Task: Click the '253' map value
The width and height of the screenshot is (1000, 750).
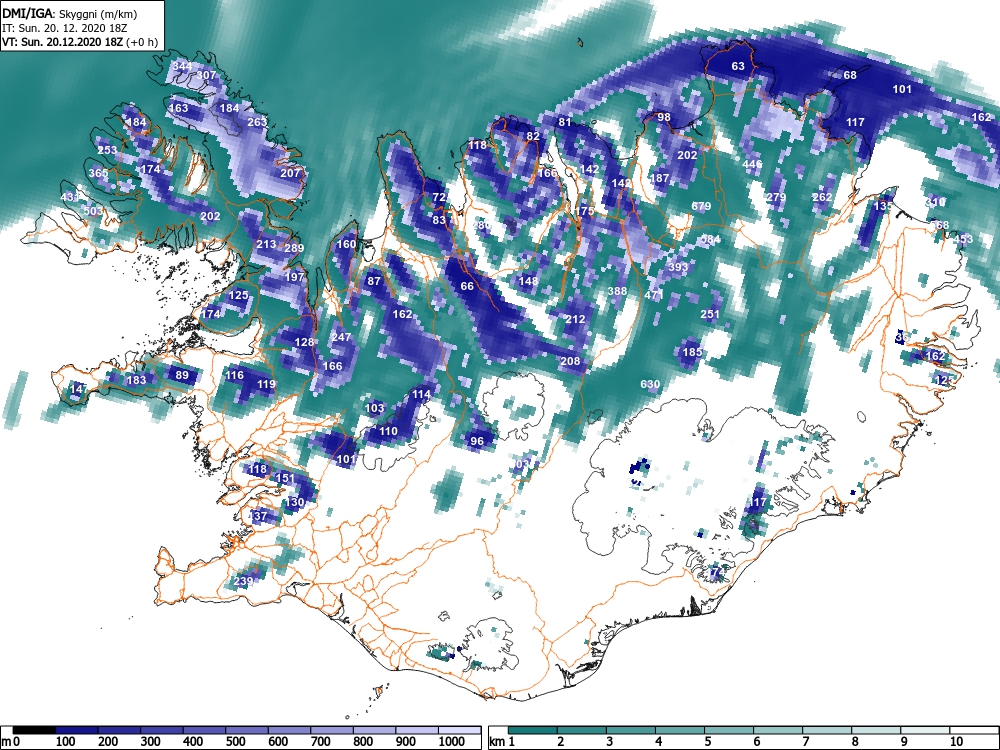Action: click(x=107, y=150)
